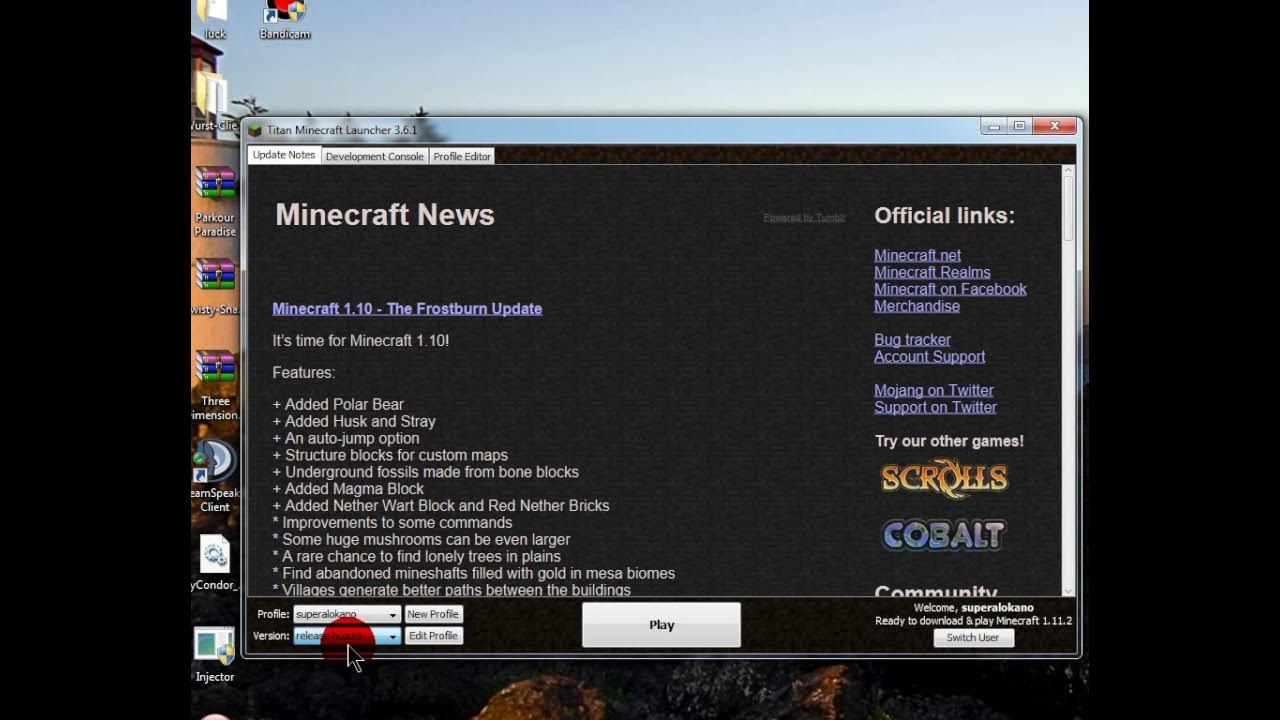Expand the Profile dropdown superalokano
Screen dimensions: 1280x720
(347, 614)
